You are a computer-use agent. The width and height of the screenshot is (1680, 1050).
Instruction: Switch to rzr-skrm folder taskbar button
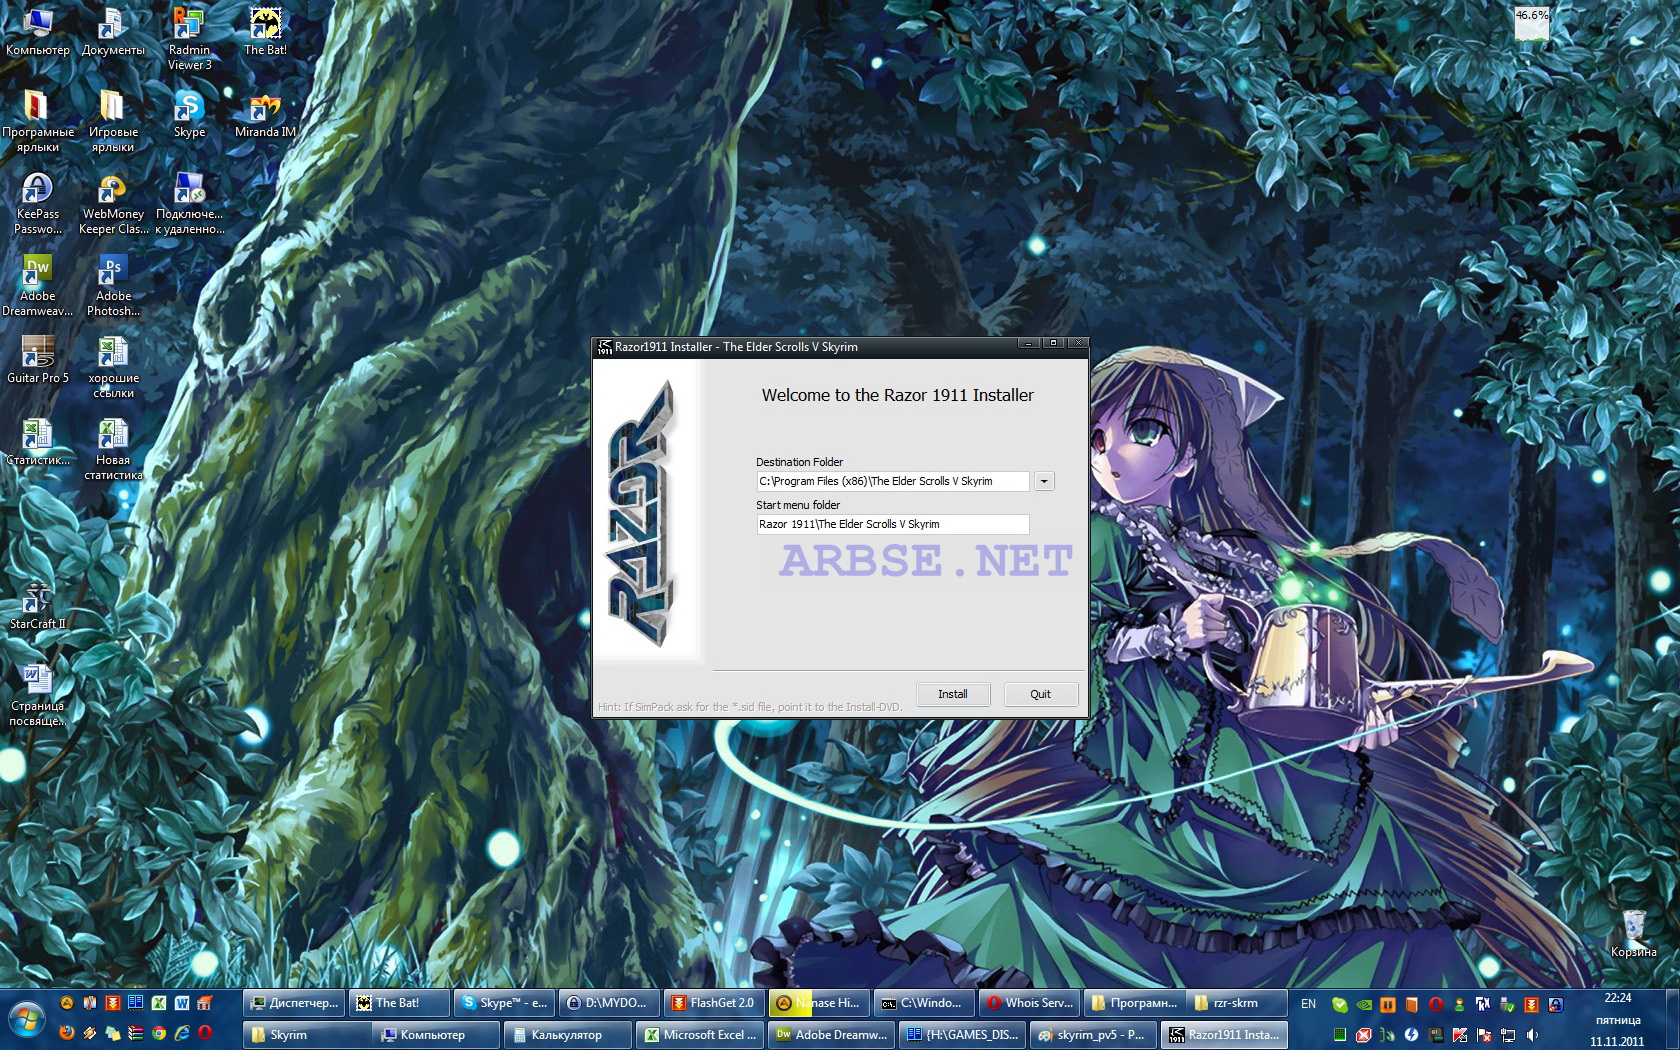[1238, 1003]
